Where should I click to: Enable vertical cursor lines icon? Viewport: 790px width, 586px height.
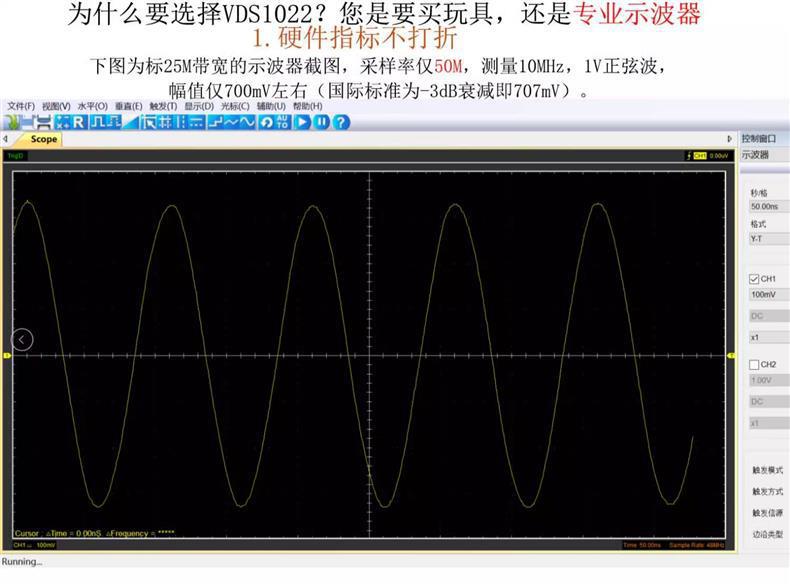point(180,122)
